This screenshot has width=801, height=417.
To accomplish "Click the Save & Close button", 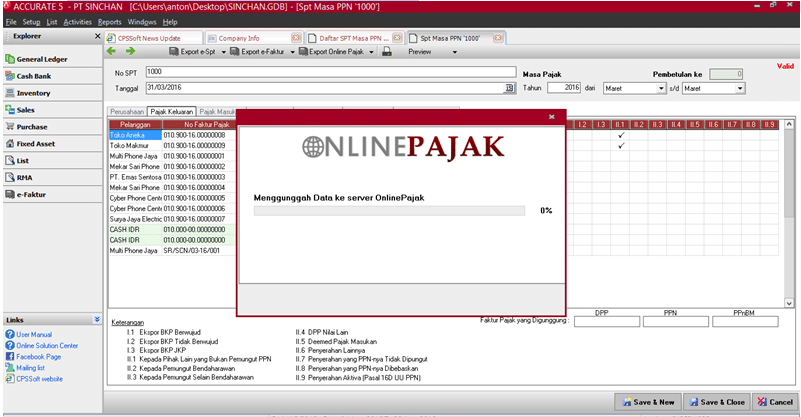I will click(x=717, y=402).
